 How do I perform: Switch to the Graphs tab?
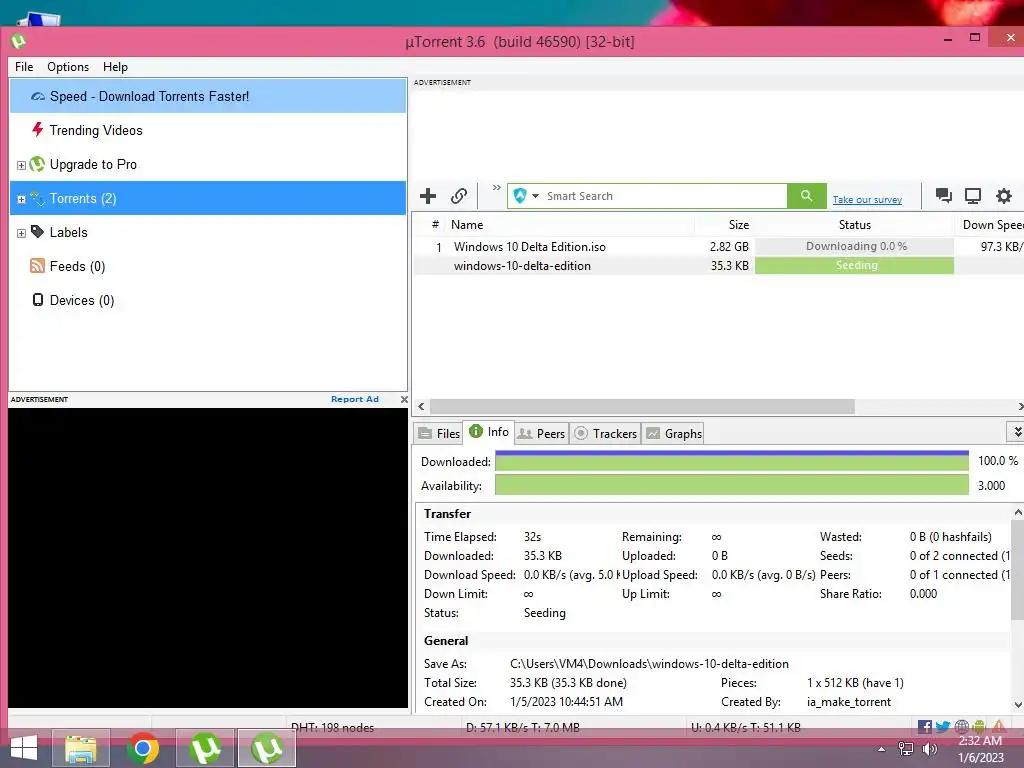674,434
